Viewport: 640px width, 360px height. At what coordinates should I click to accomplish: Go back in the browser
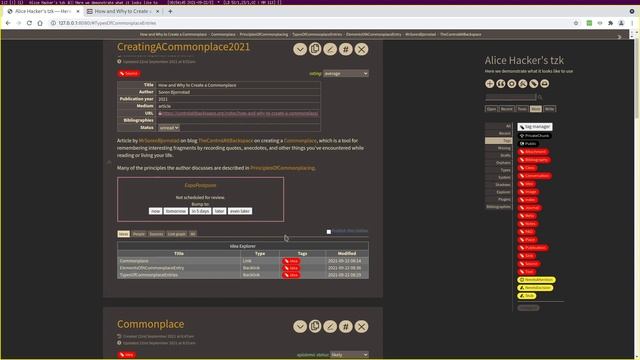[x=8, y=23]
